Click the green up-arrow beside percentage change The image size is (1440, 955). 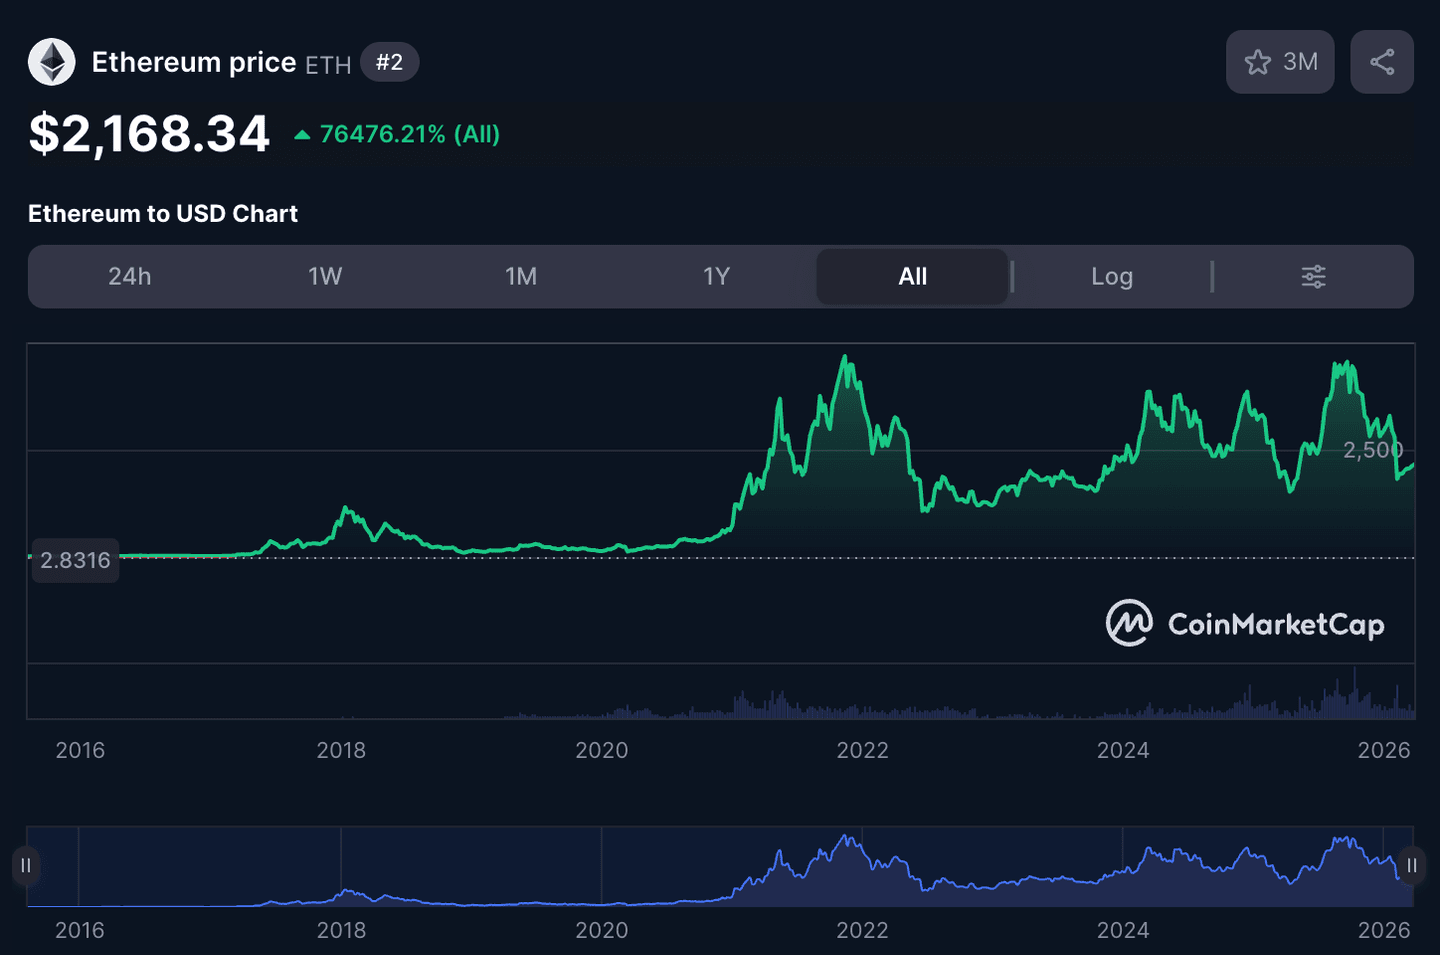pyautogui.click(x=302, y=135)
